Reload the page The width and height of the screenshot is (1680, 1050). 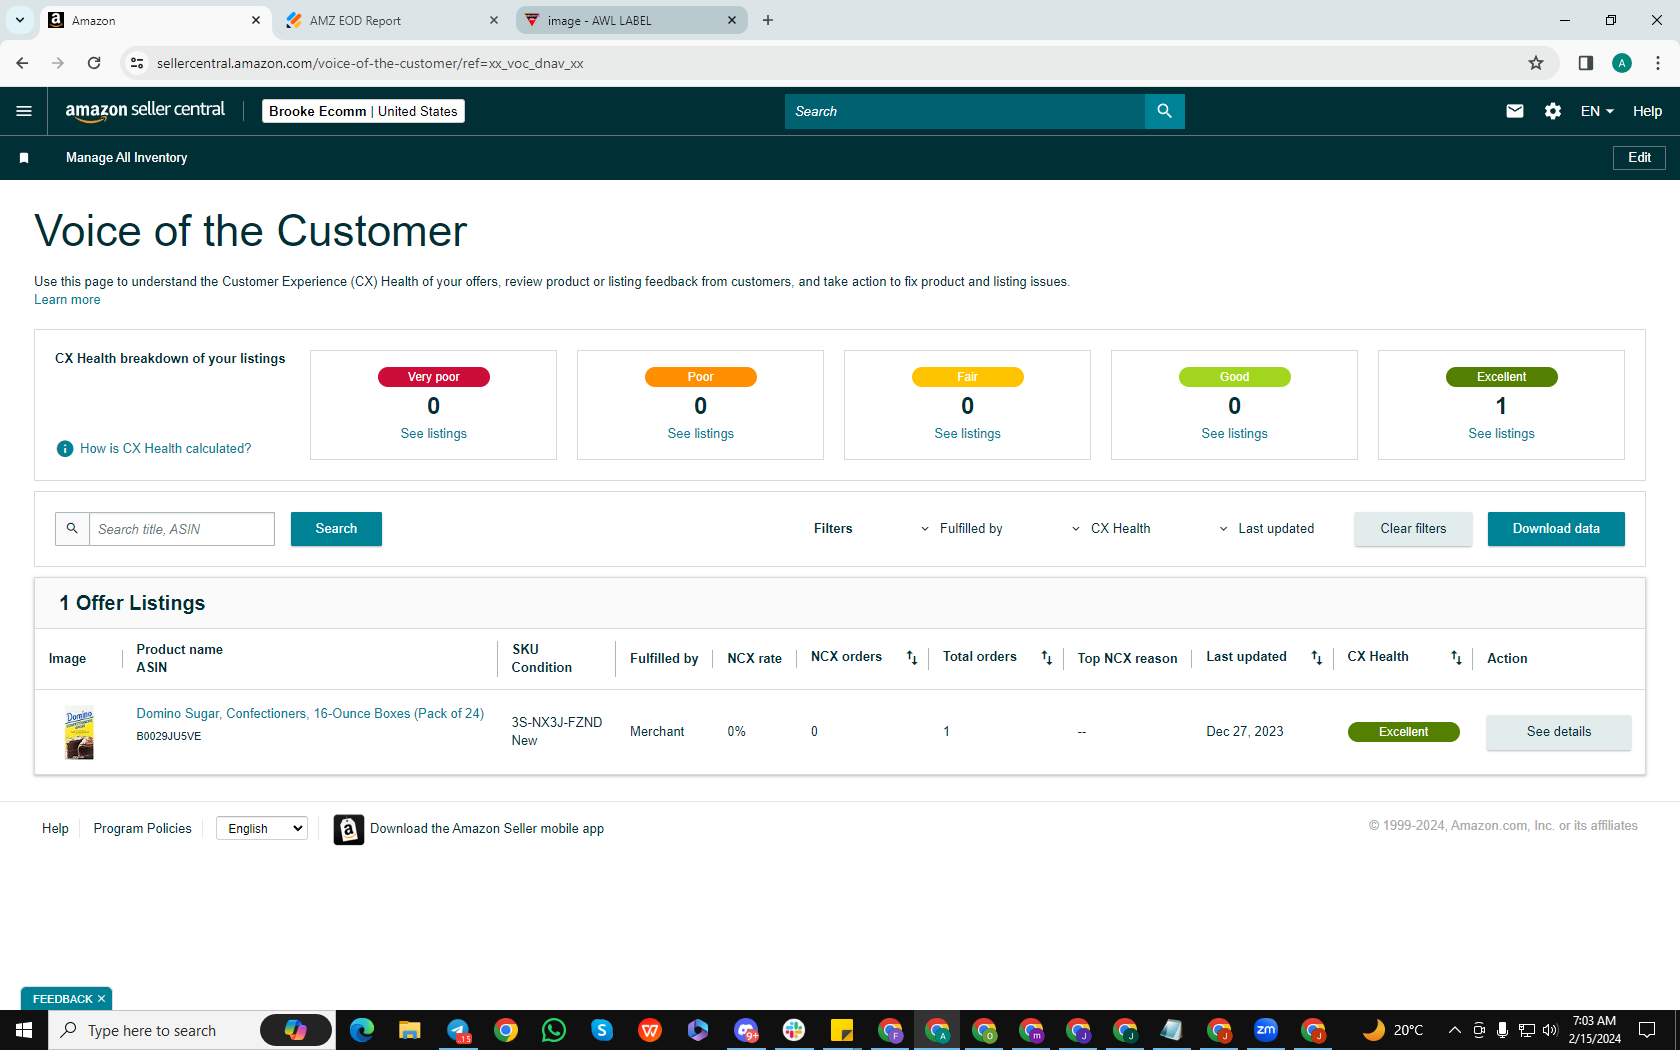pos(94,63)
